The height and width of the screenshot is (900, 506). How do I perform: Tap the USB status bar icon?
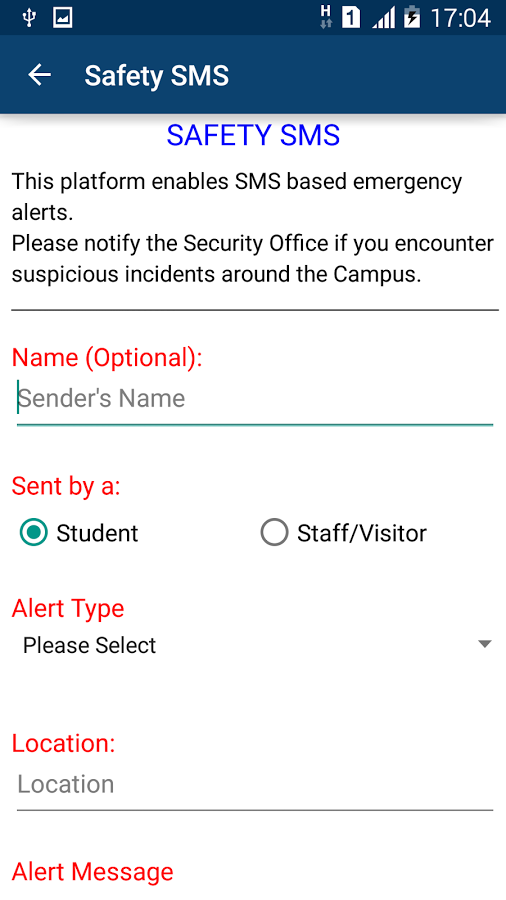coord(28,18)
